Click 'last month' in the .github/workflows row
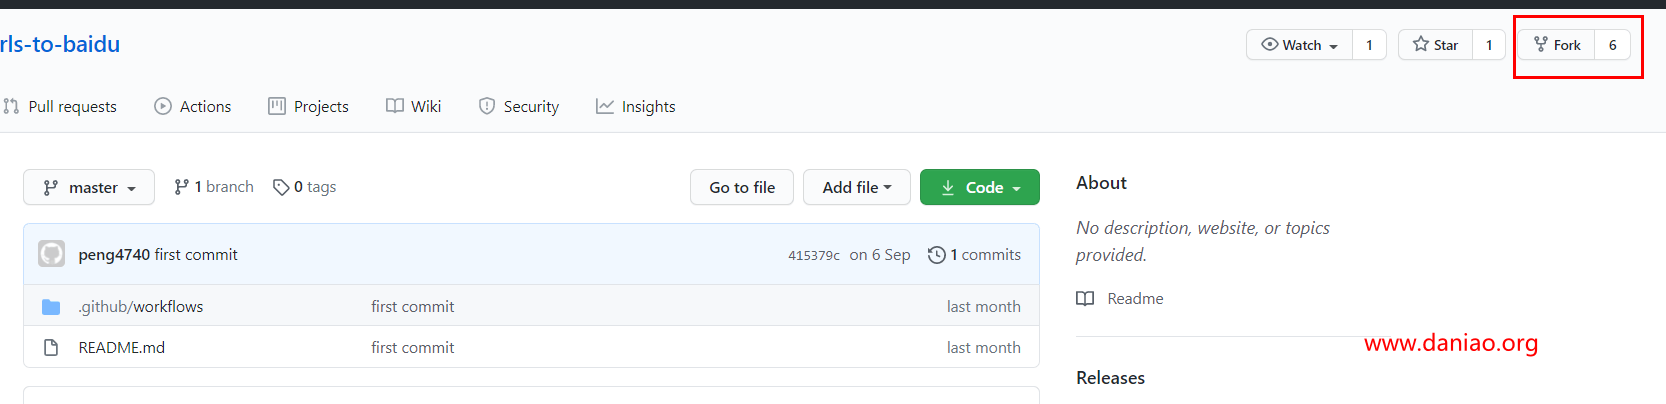 point(984,307)
